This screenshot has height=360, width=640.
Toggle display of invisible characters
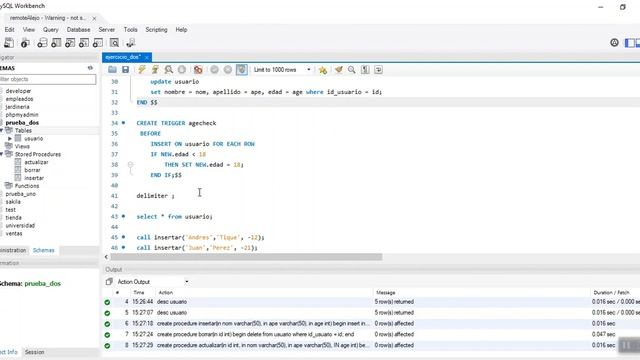pyautogui.click(x=365, y=70)
